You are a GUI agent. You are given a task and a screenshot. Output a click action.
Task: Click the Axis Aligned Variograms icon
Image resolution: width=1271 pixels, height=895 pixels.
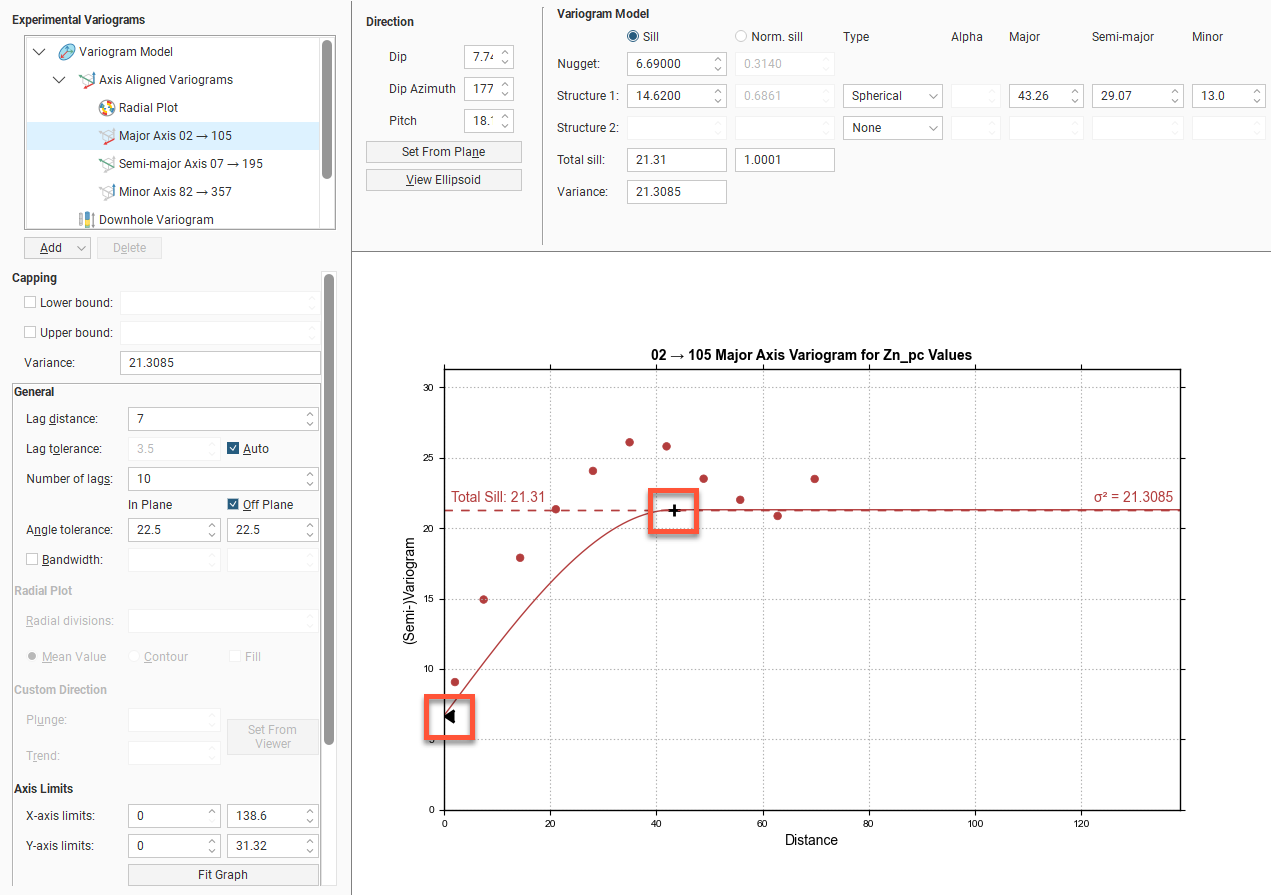tap(87, 80)
